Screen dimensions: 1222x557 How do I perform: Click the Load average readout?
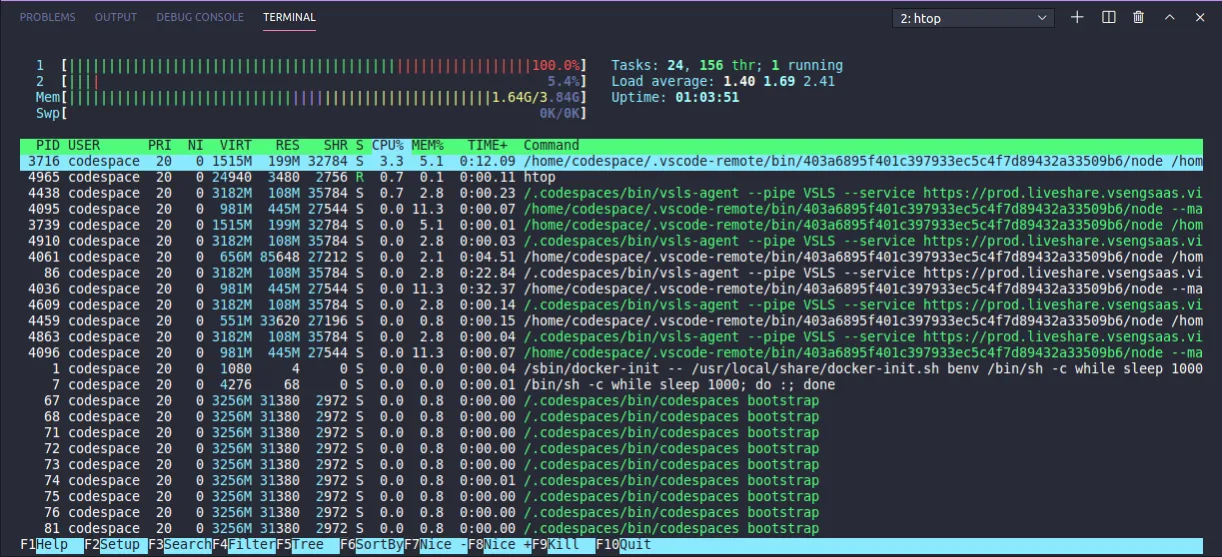pos(723,81)
